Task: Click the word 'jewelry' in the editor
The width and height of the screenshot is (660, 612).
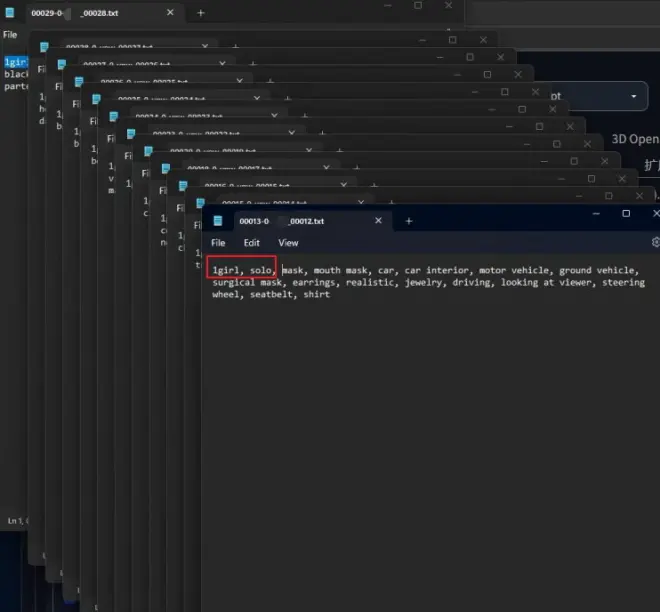Action: point(423,282)
